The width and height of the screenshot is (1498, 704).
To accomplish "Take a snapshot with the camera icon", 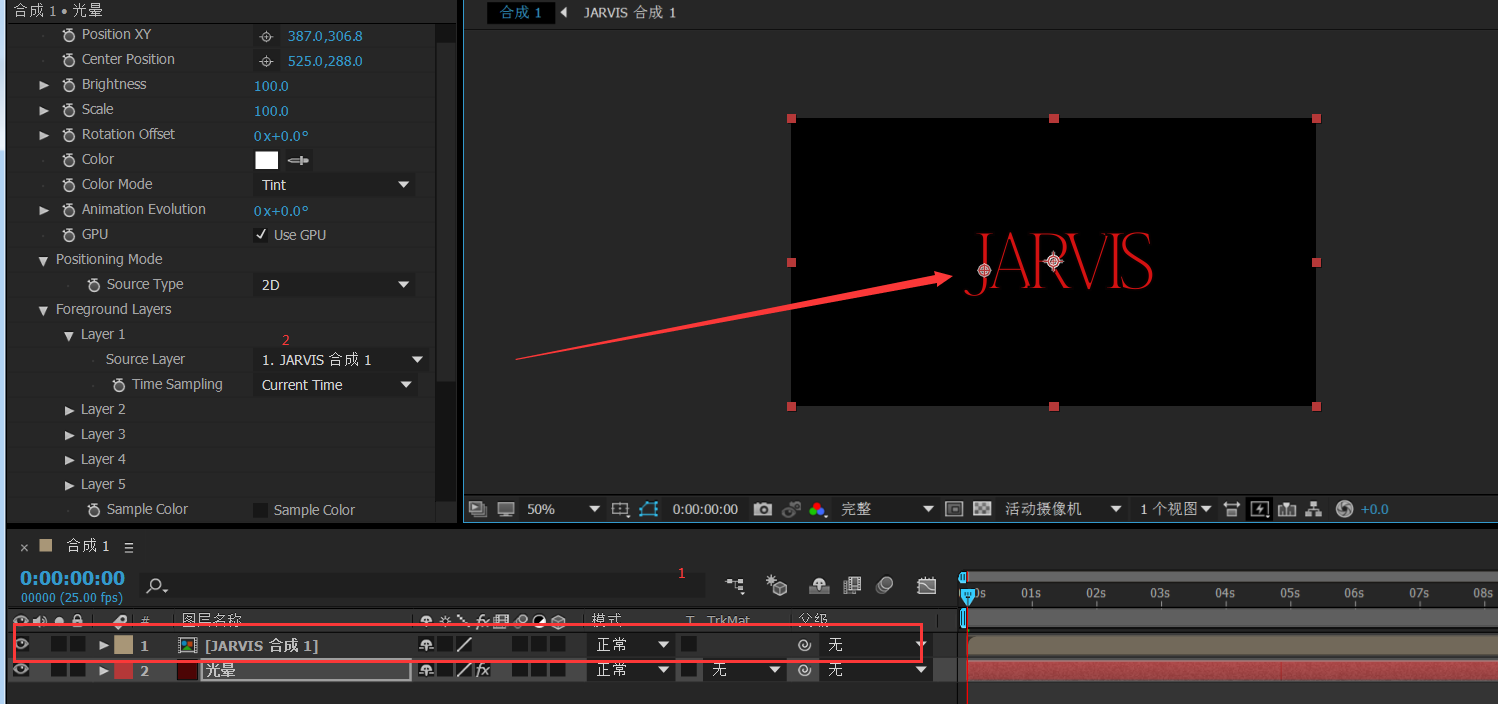I will [x=763, y=509].
